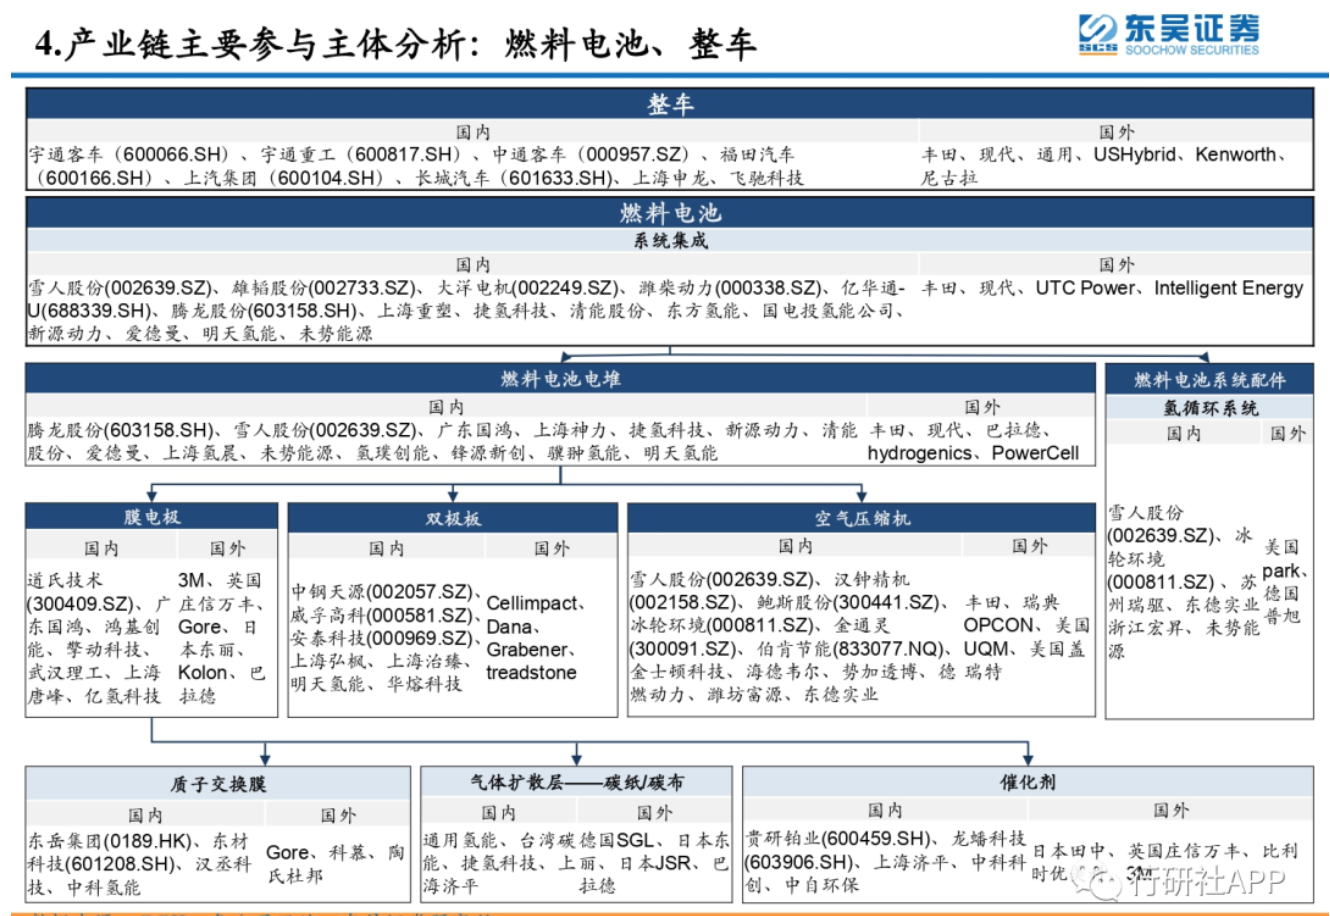Click Grabener in the 双极板 国外 column

coord(526,650)
